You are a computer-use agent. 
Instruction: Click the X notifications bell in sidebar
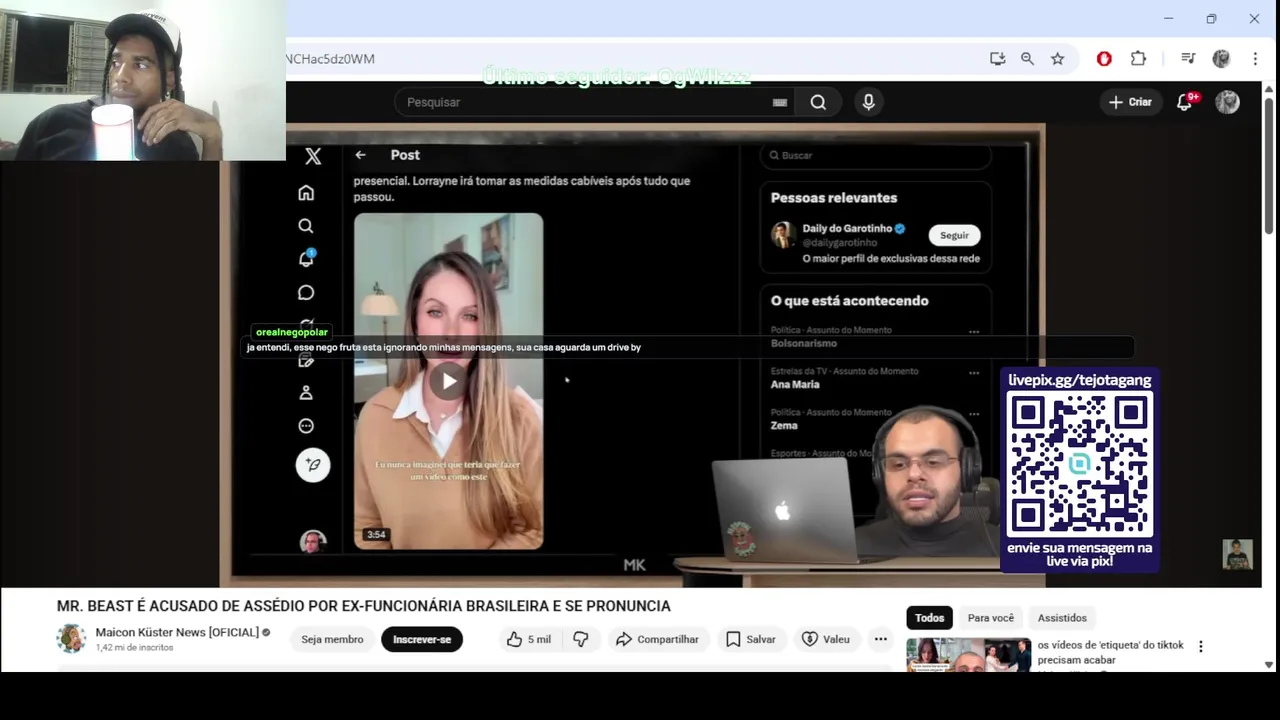(306, 259)
